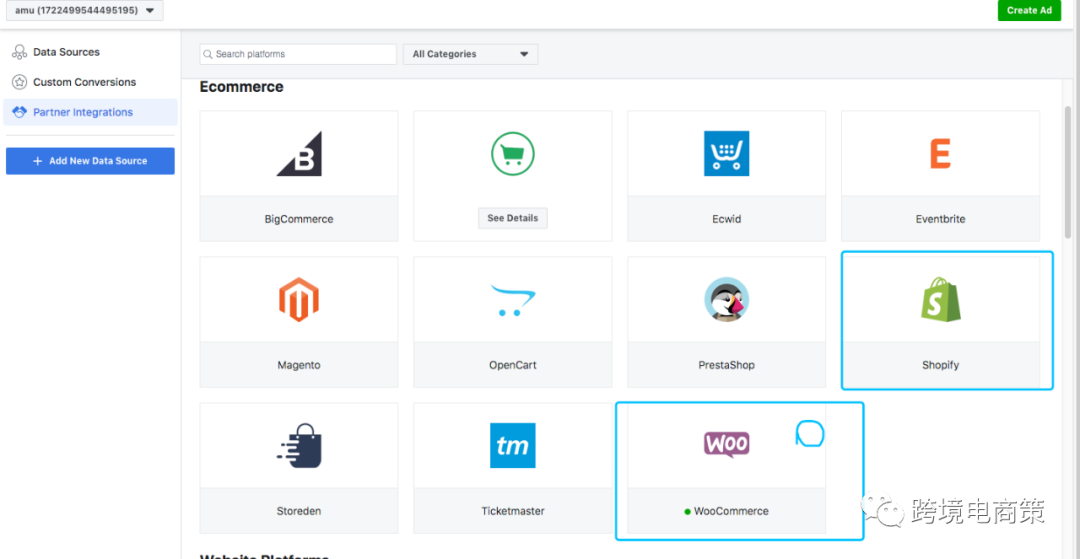Click the Ecommerce section heading

click(241, 87)
